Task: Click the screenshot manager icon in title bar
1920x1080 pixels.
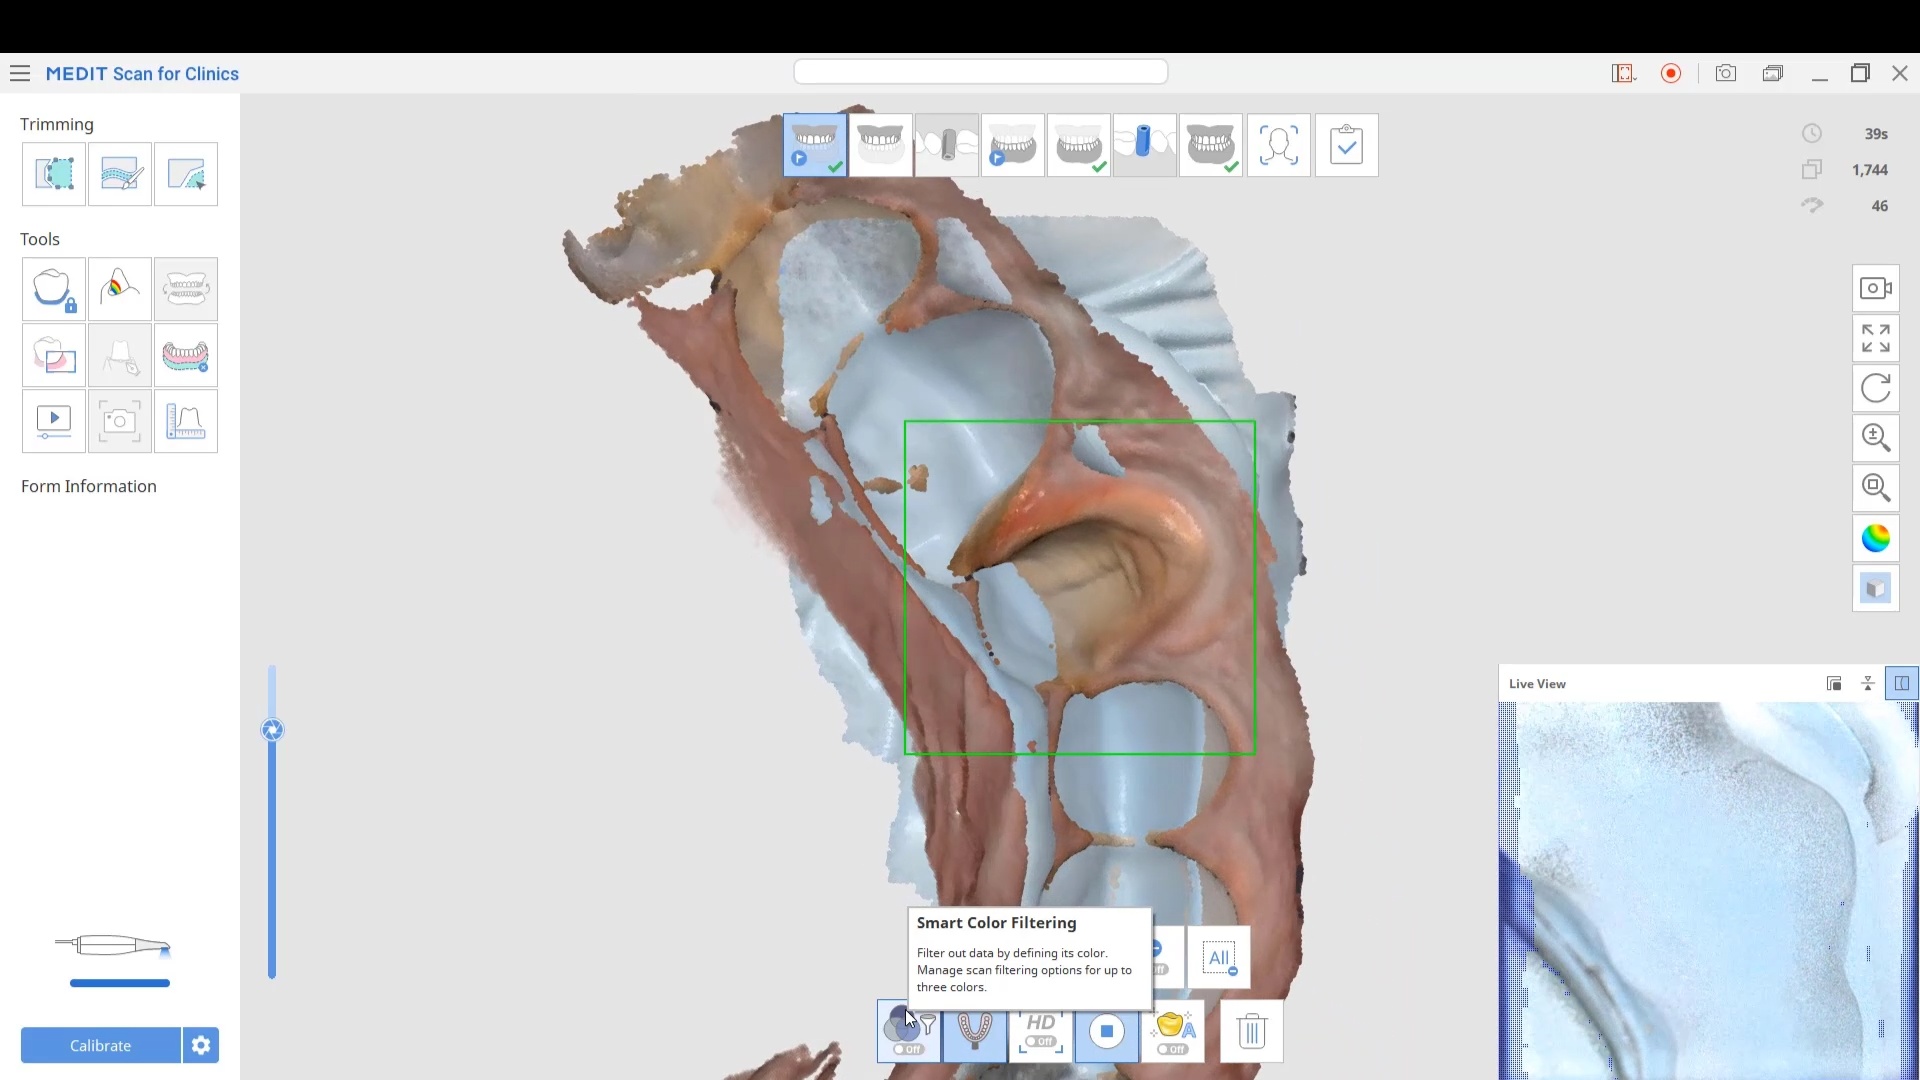Action: point(1773,73)
